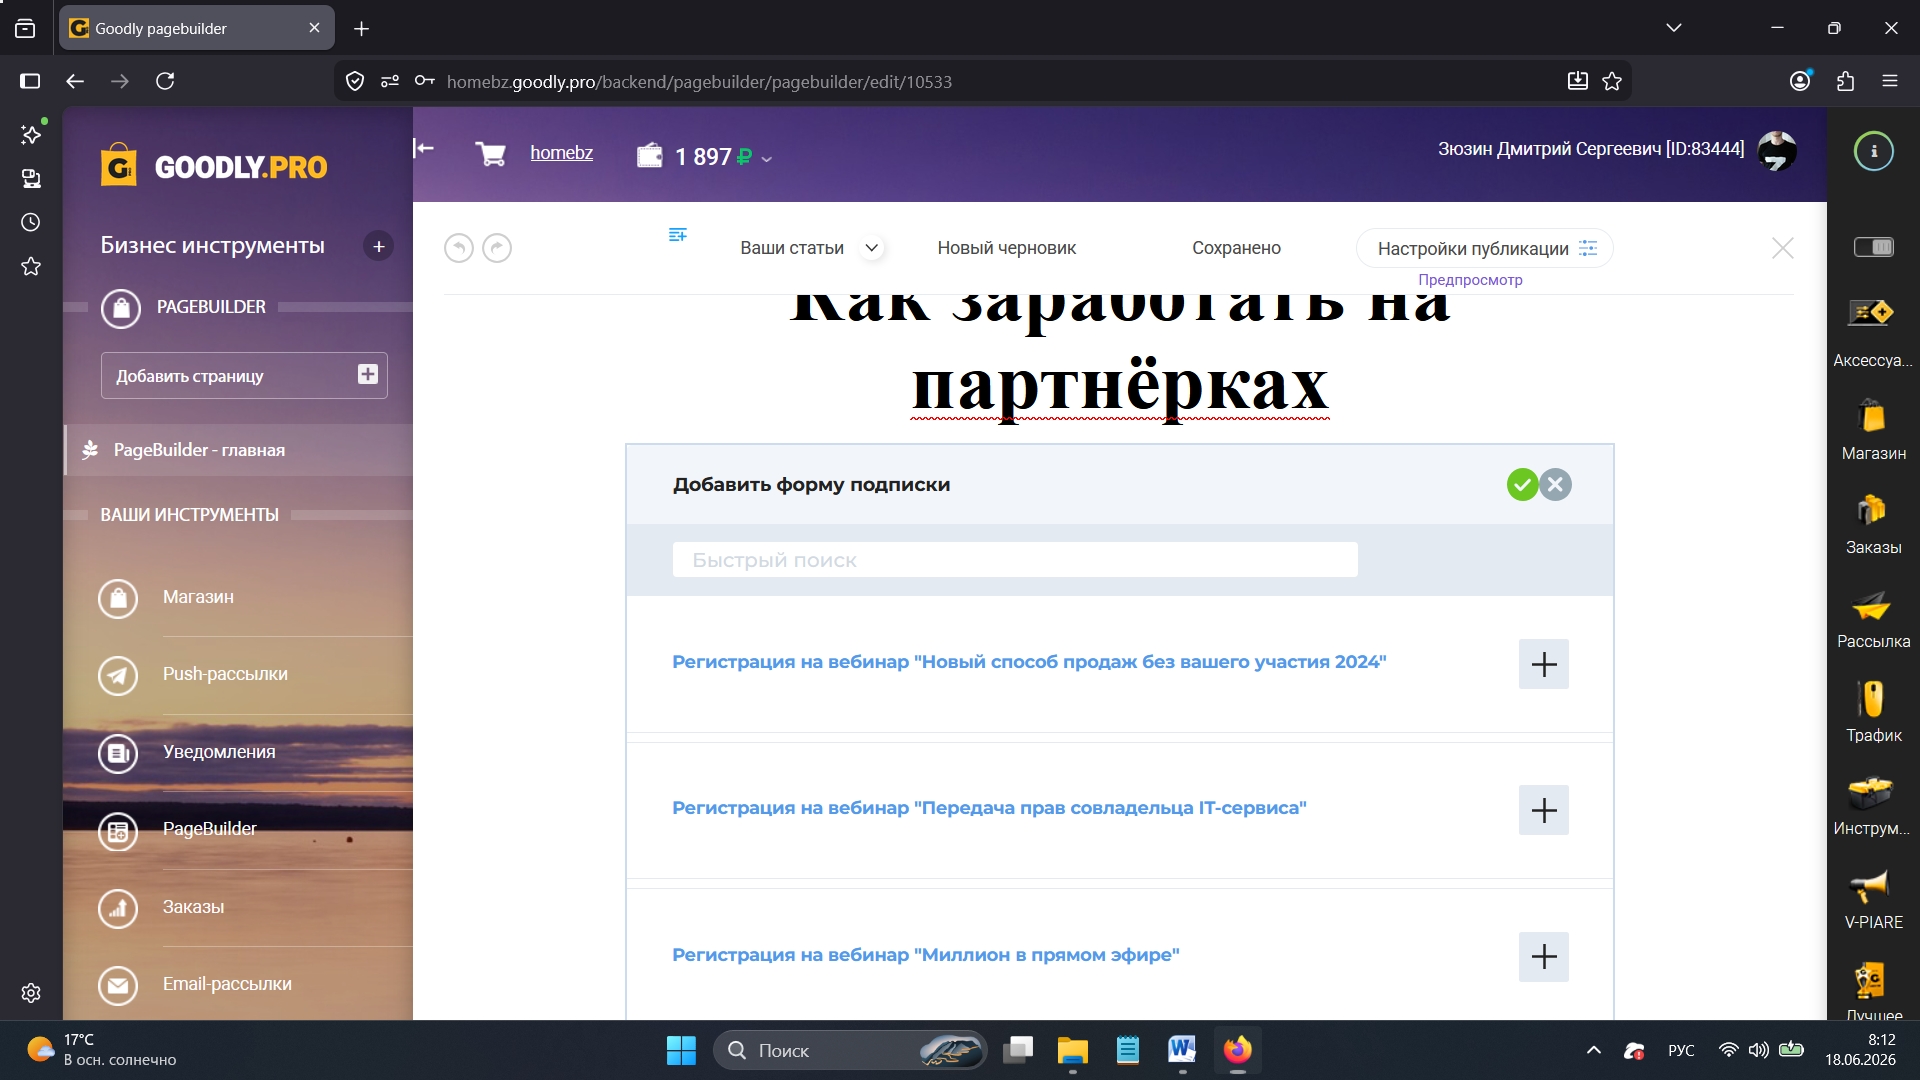Add form 'Передача прав совладельца' with plus

[x=1544, y=810]
